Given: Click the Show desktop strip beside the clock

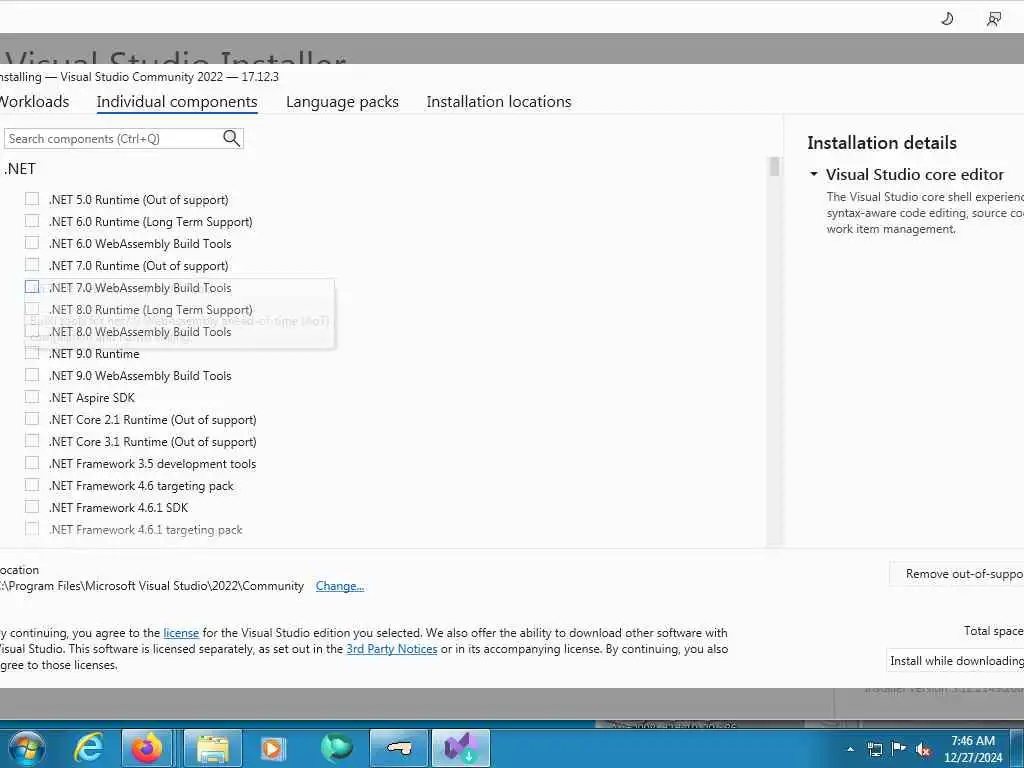Looking at the screenshot, I should point(1017,748).
